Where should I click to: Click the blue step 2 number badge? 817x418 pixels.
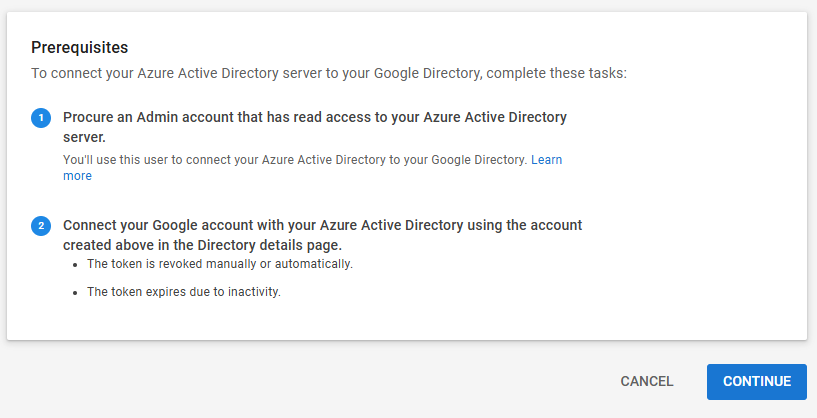coord(41,226)
